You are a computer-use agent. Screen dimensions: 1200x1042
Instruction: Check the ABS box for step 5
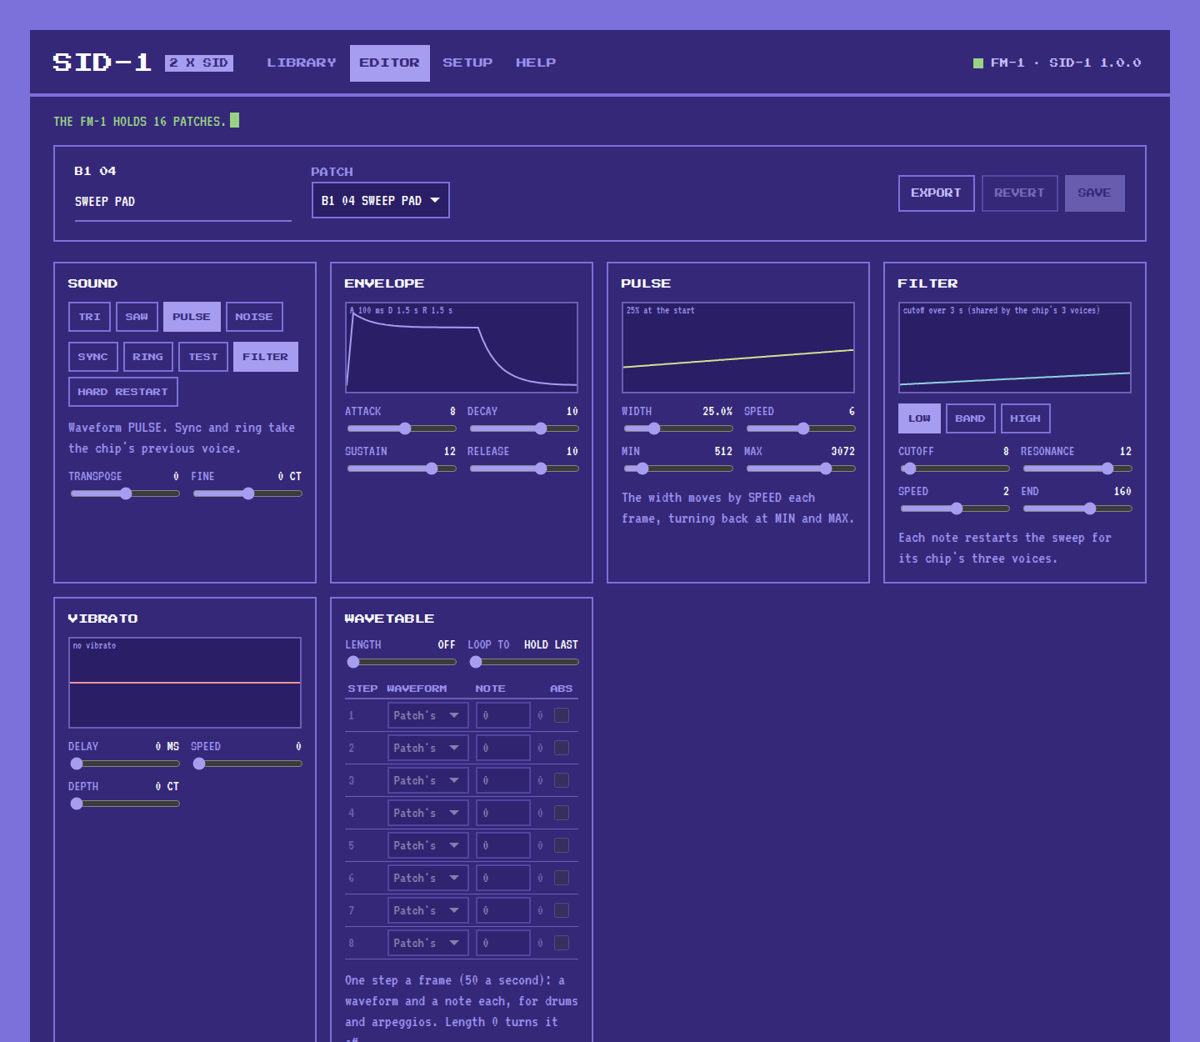click(562, 845)
